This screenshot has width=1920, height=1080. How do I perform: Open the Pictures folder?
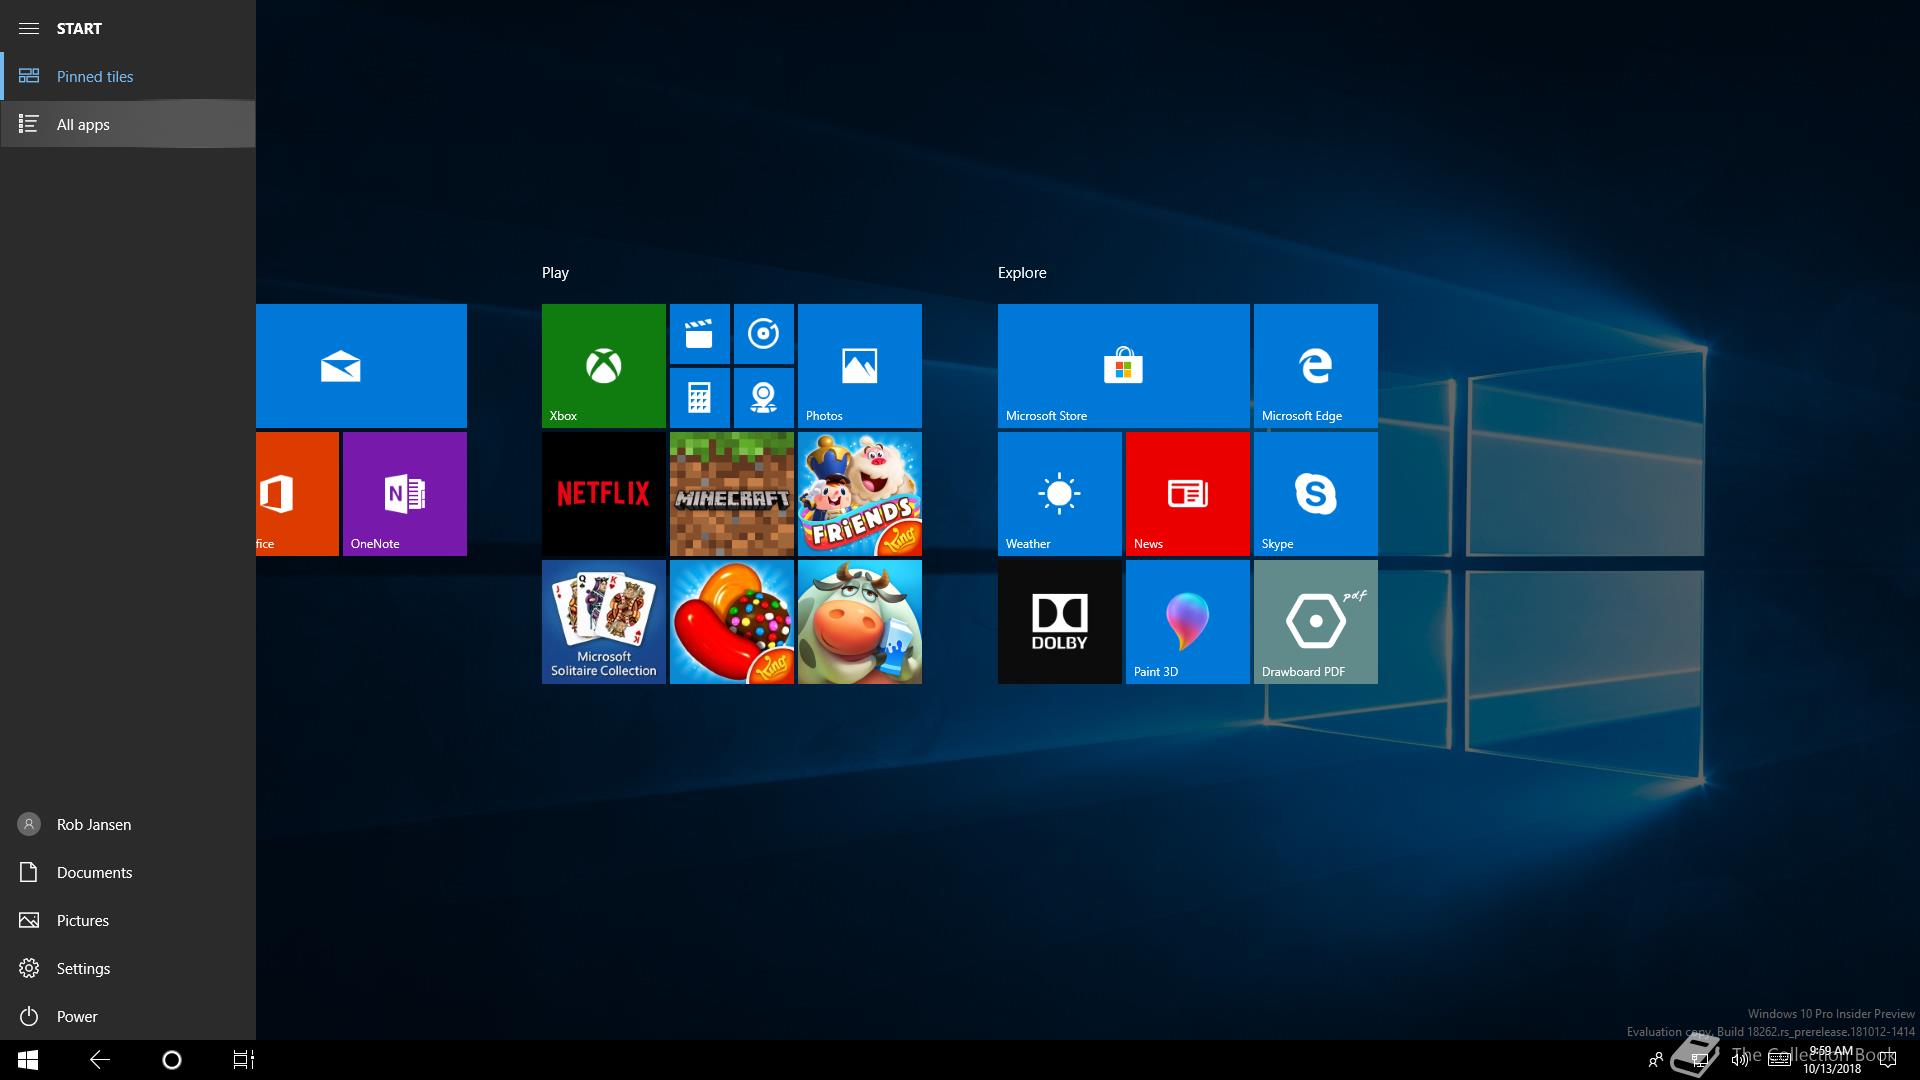(128, 920)
